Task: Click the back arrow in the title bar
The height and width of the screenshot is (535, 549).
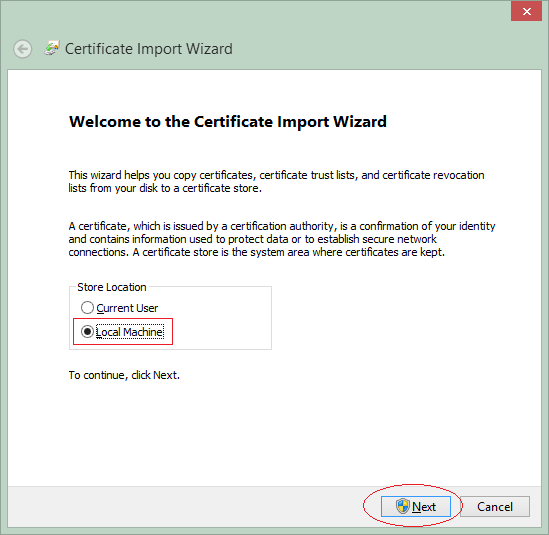Action: [x=23, y=49]
